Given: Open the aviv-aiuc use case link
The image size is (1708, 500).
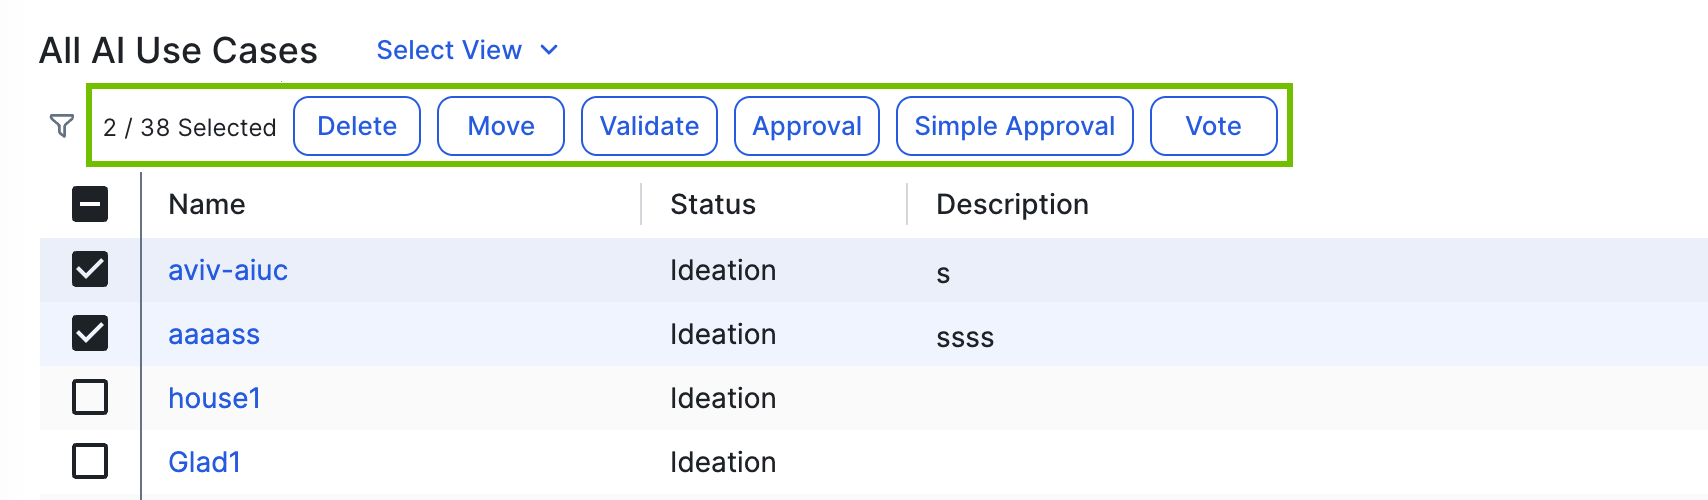Looking at the screenshot, I should (x=228, y=270).
